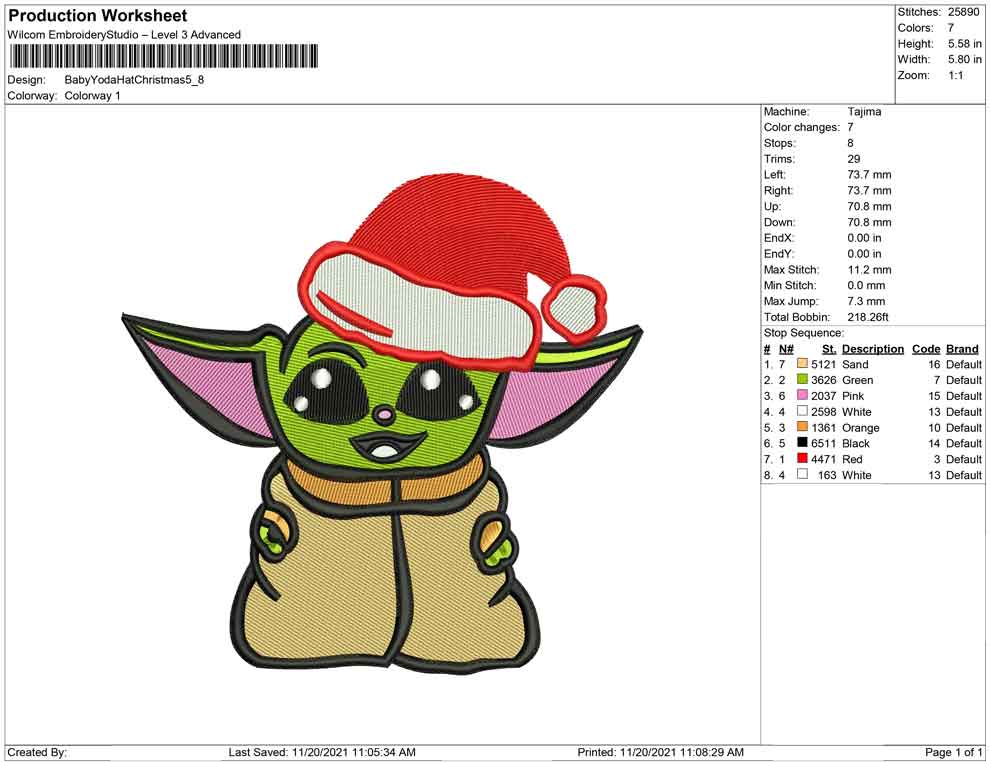Click the Red color swatch in stop sequence
This screenshot has width=990, height=762.
[x=802, y=458]
